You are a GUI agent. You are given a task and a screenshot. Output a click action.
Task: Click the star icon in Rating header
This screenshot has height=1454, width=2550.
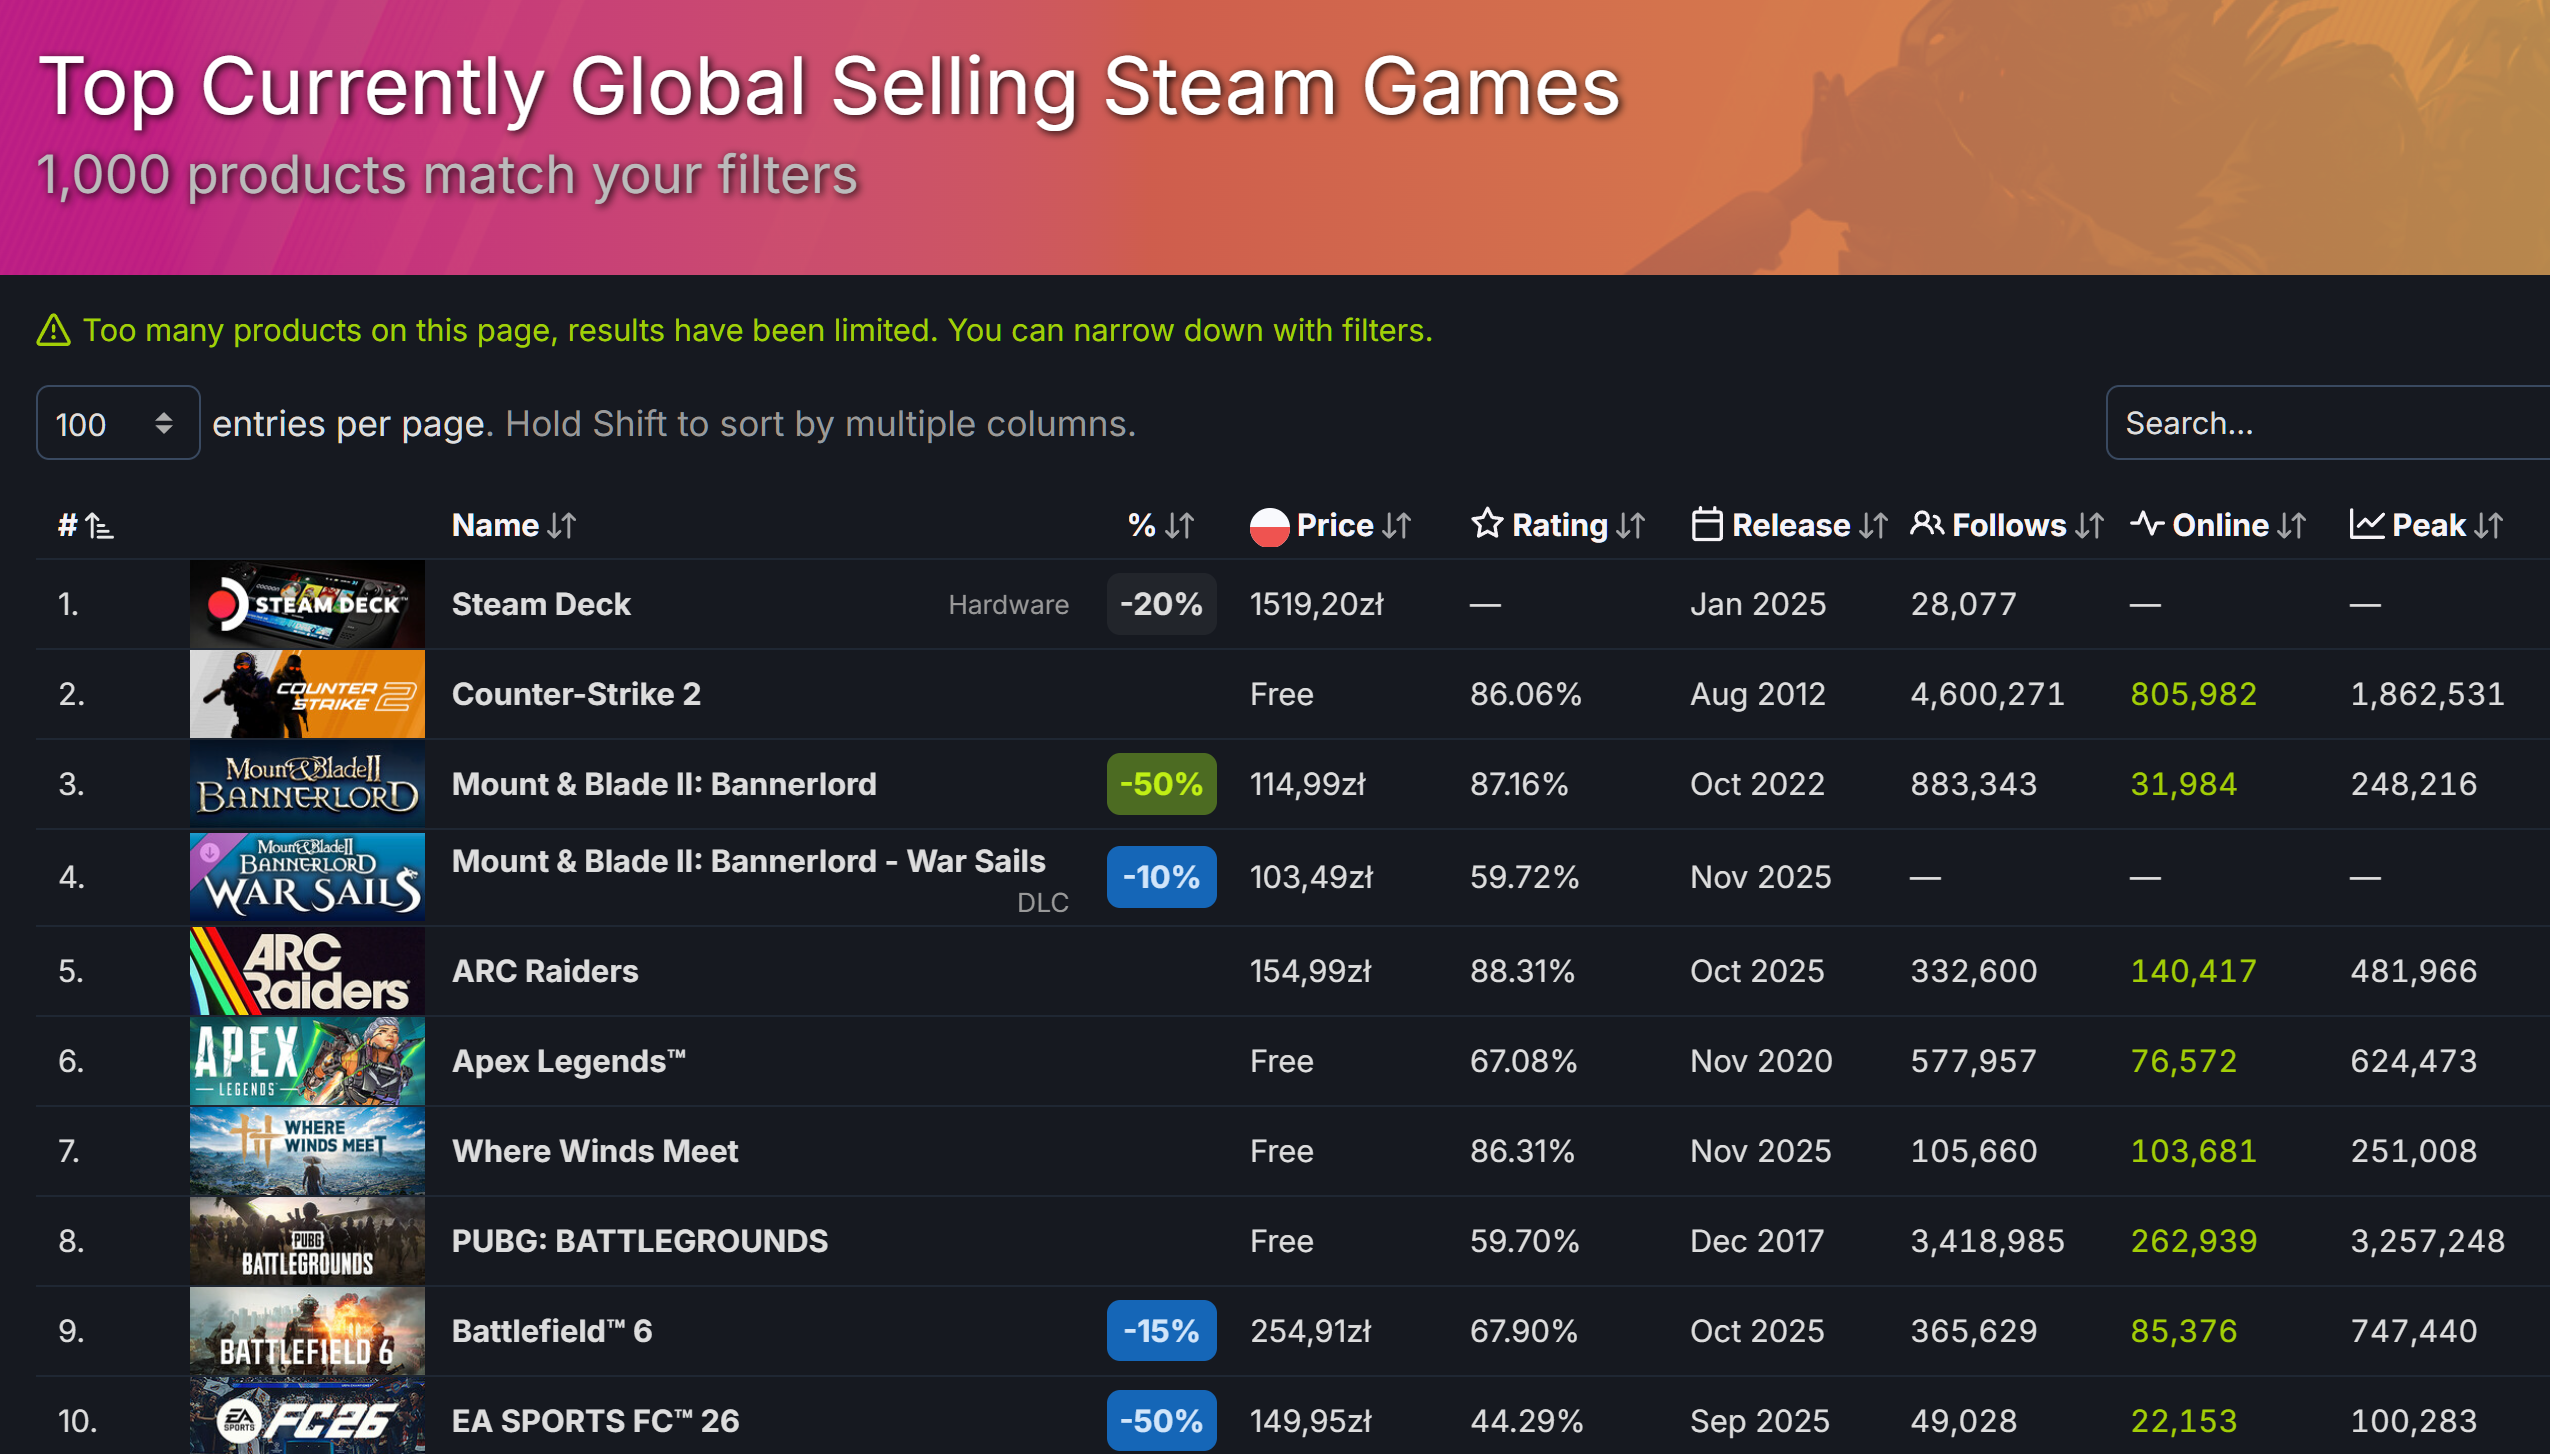coord(1486,524)
